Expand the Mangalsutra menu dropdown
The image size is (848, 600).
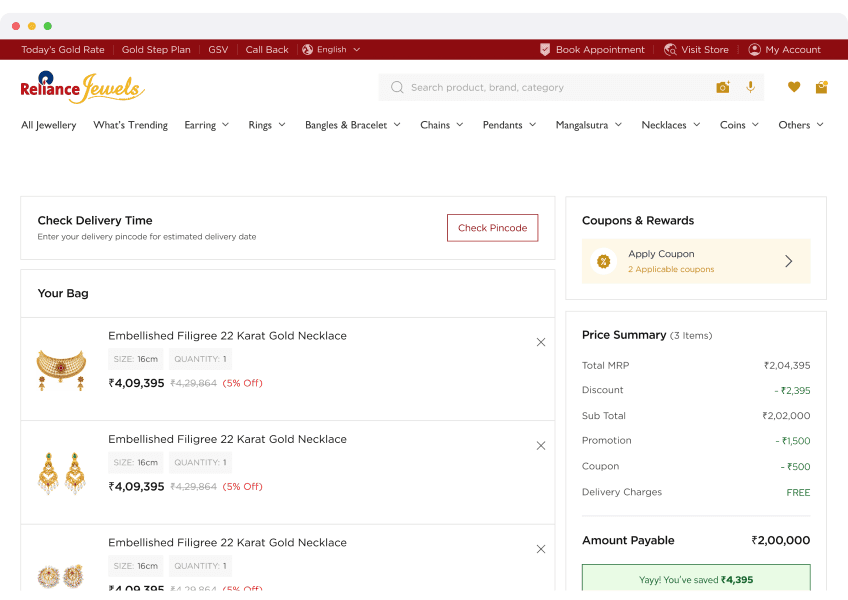[618, 125]
